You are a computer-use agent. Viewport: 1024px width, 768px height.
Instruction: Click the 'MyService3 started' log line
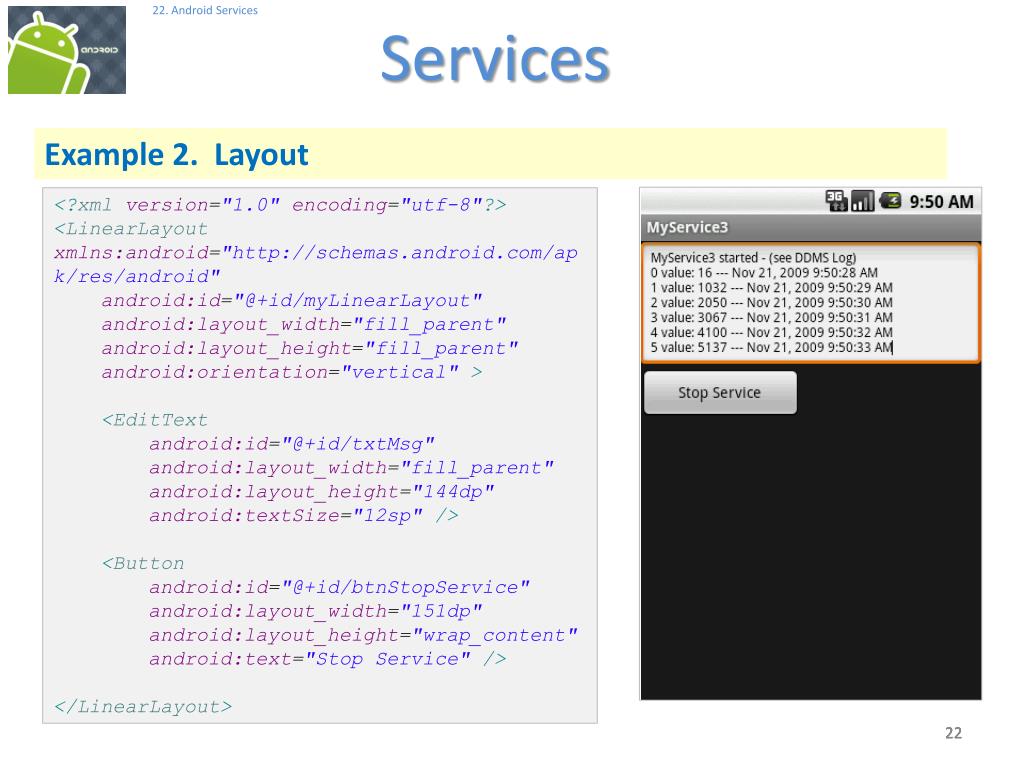753,257
